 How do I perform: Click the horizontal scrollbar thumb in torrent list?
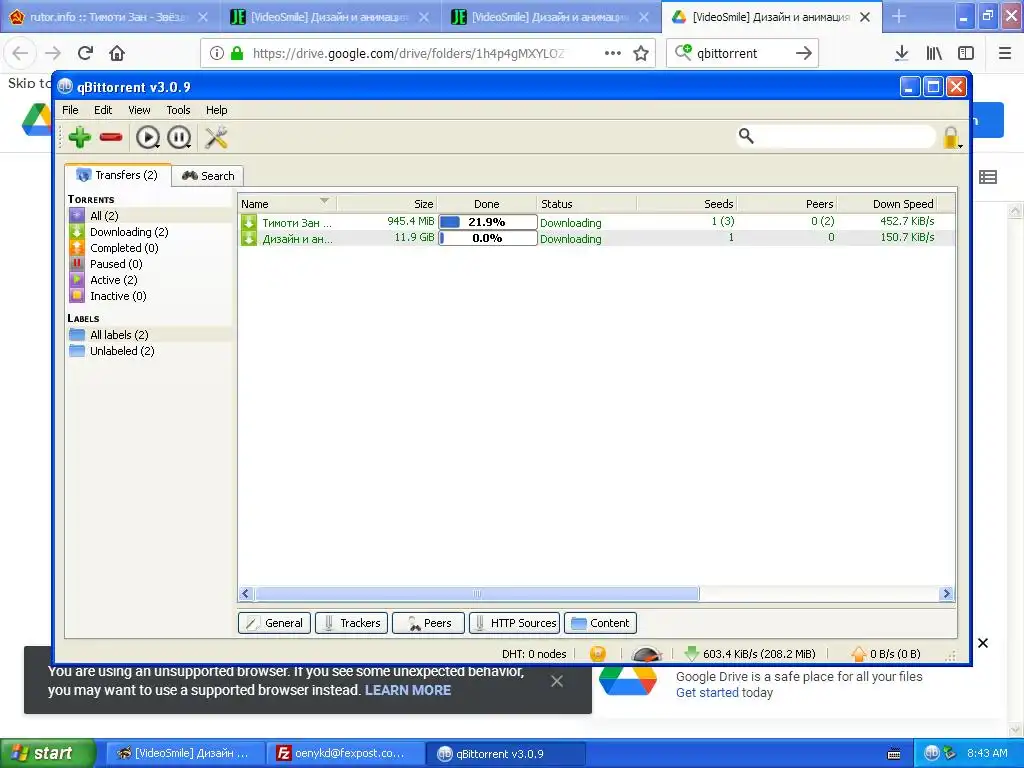pyautogui.click(x=477, y=594)
